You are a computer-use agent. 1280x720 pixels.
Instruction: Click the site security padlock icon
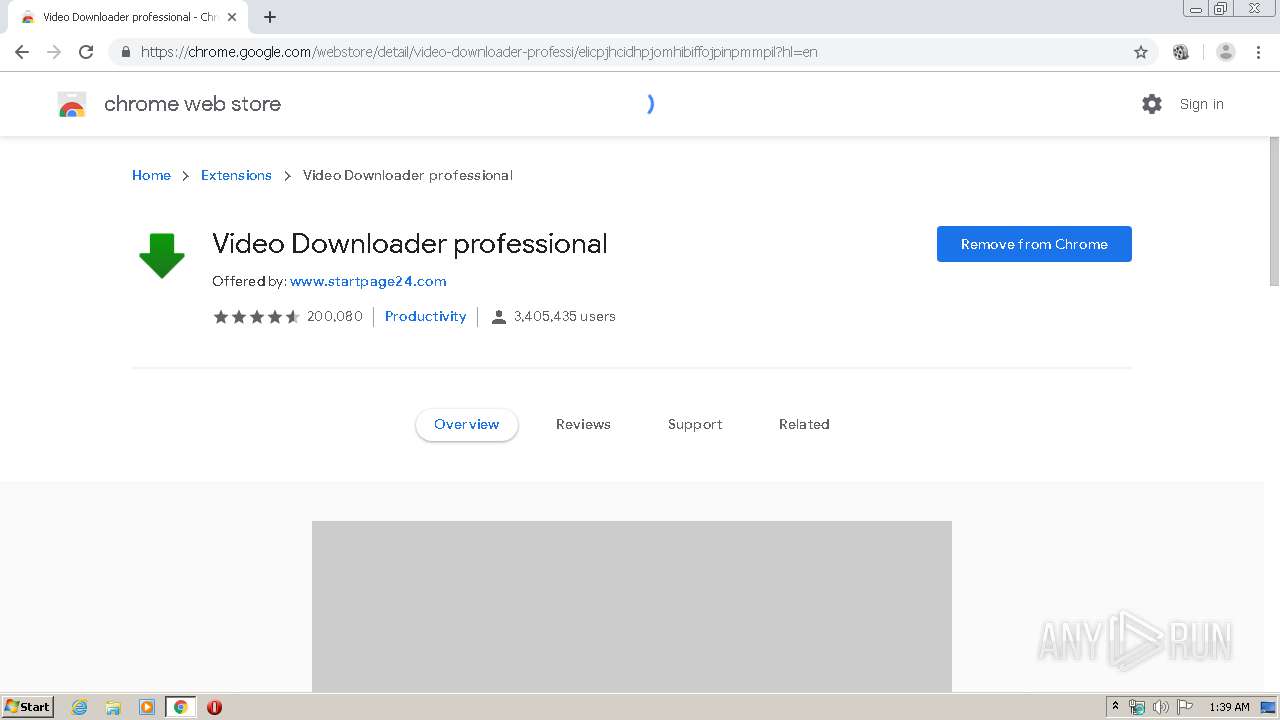click(x=125, y=52)
